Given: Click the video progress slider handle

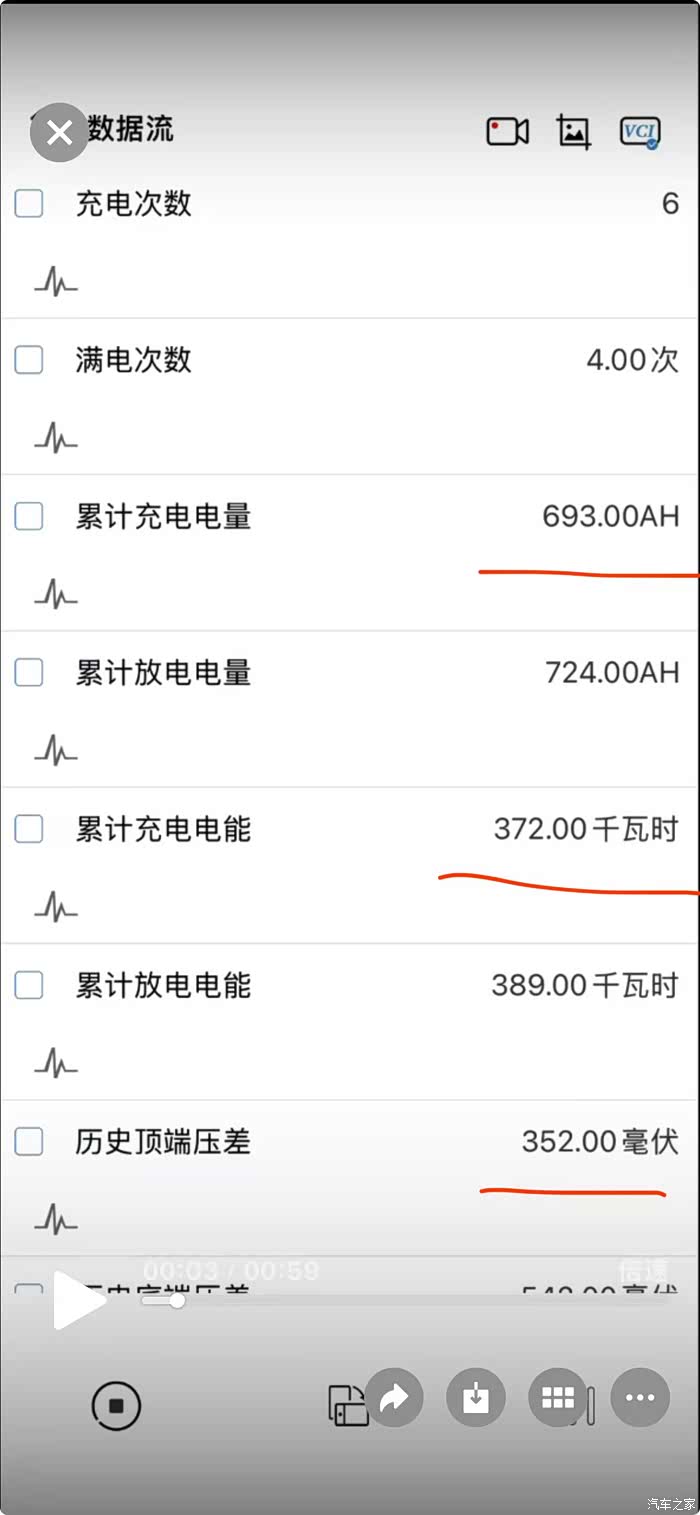Looking at the screenshot, I should pos(177,1300).
